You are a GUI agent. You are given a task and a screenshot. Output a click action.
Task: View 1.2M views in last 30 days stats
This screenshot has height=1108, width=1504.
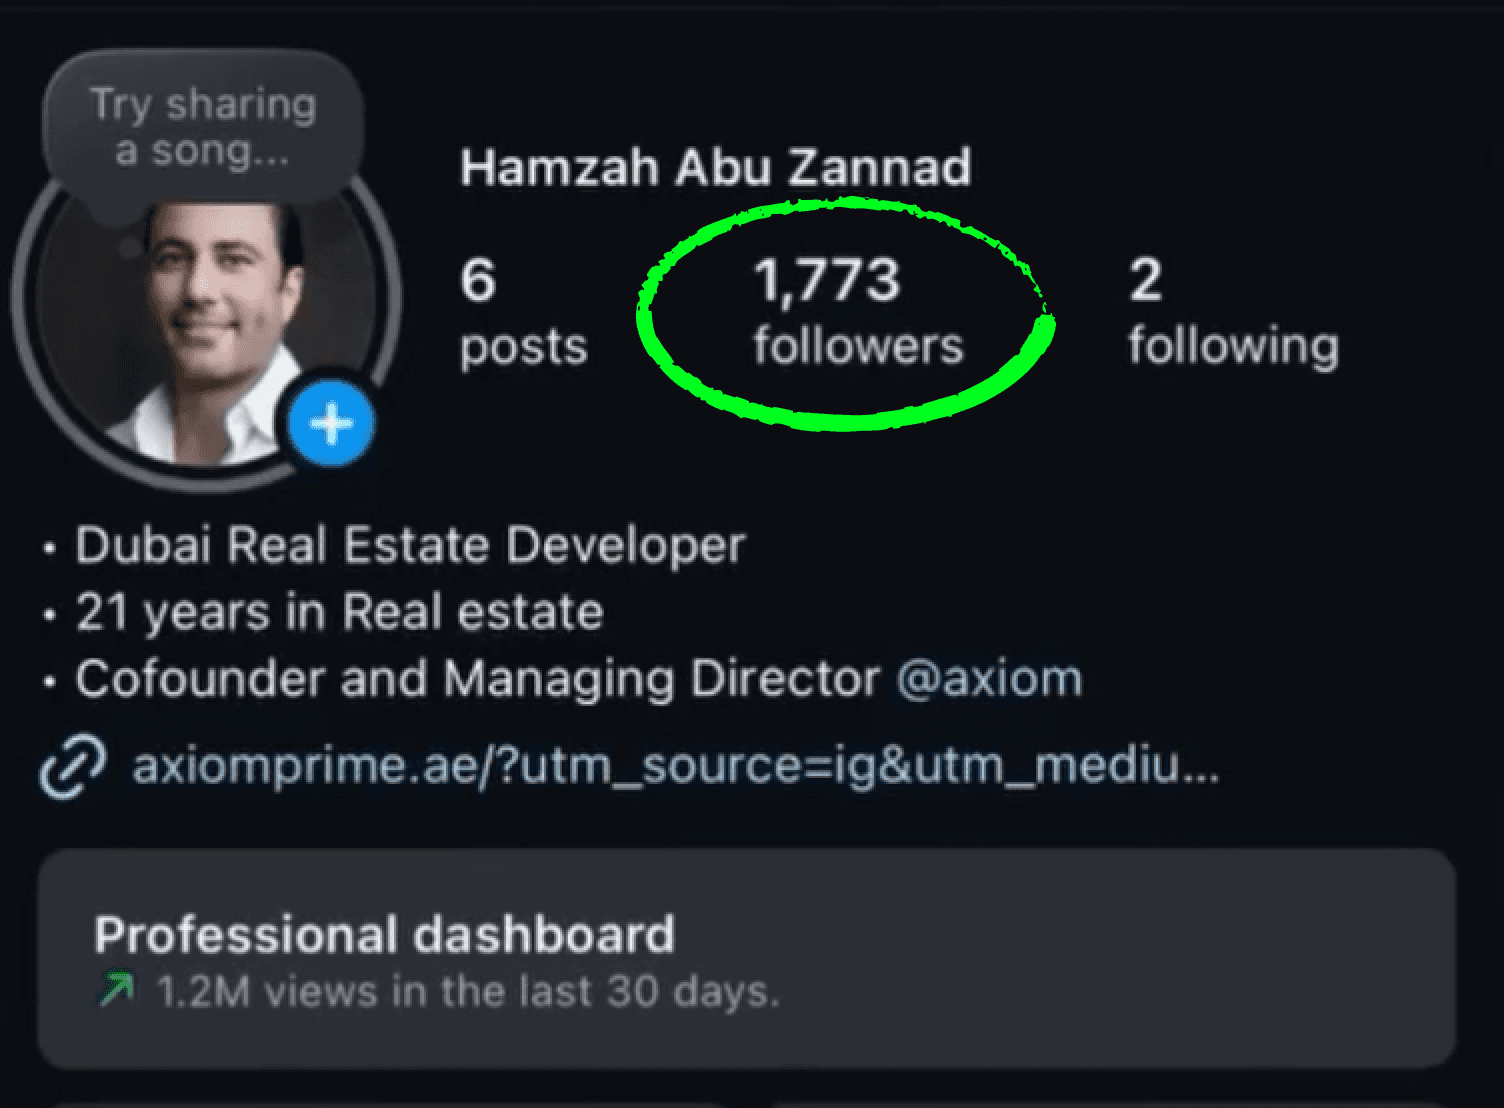click(x=465, y=991)
